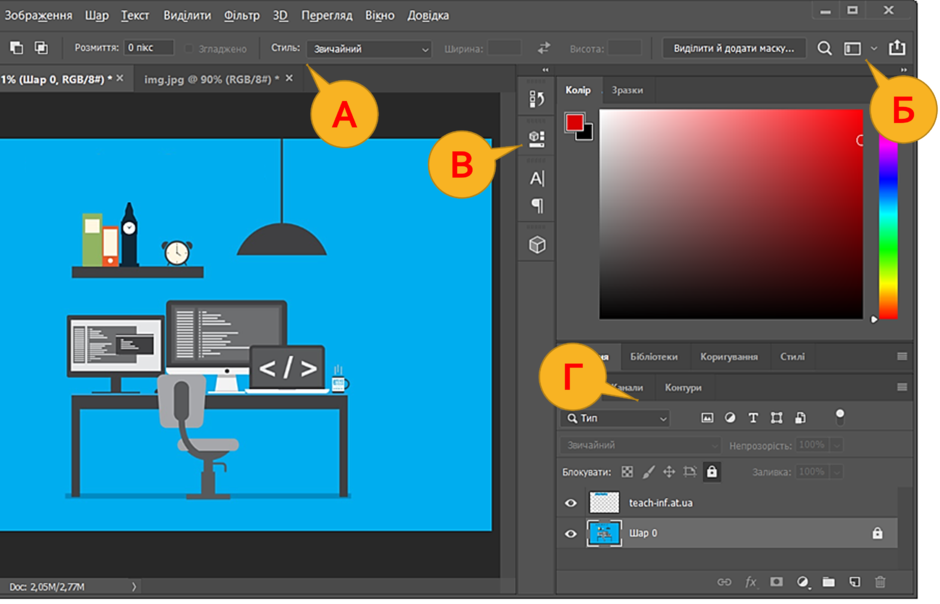Add a layer mask icon
The height and width of the screenshot is (604, 940).
point(776,582)
